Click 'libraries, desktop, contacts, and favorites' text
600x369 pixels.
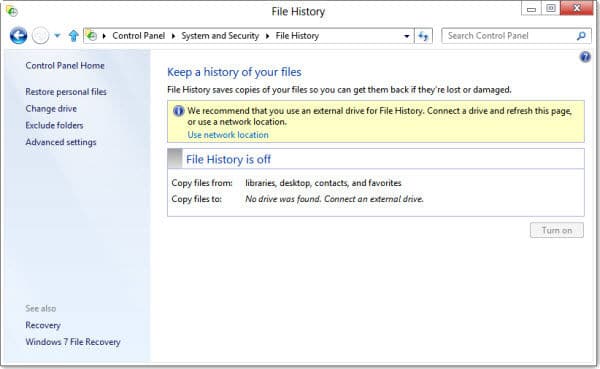(323, 183)
